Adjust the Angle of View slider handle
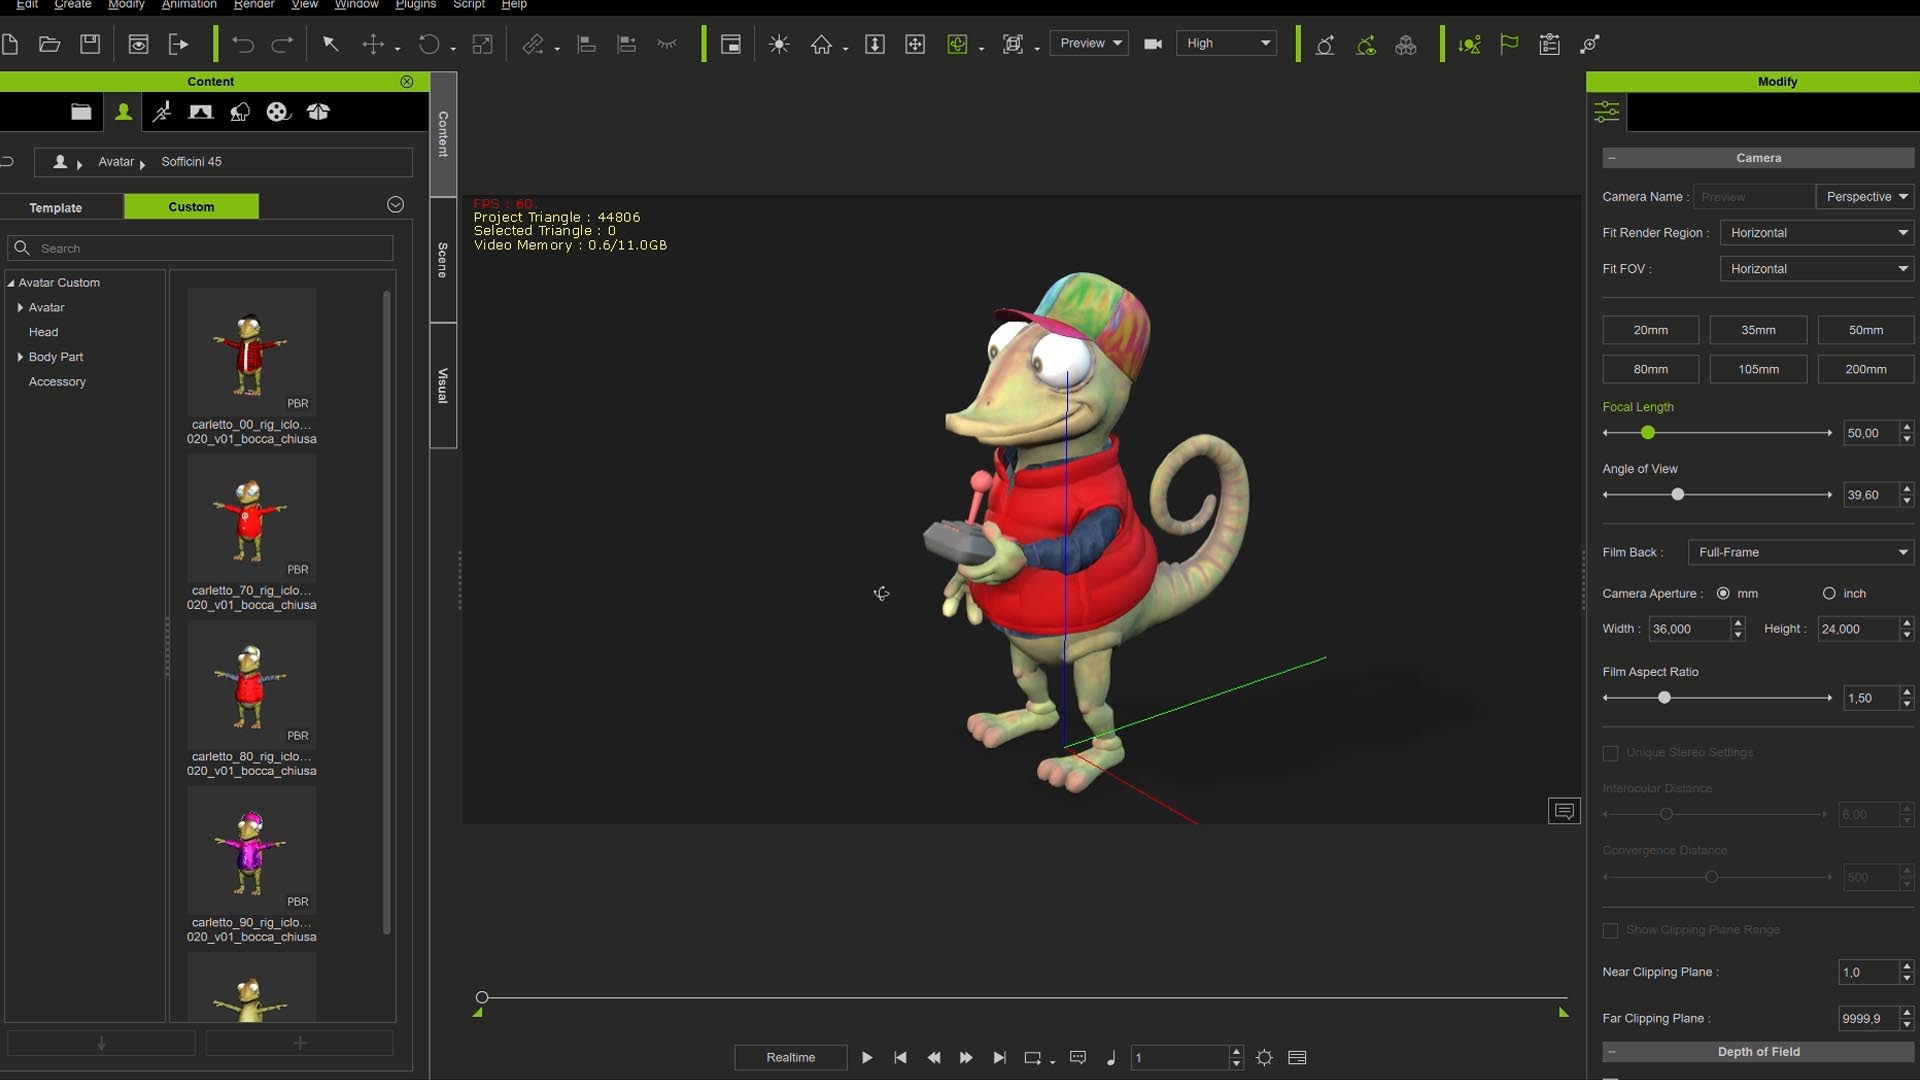The width and height of the screenshot is (1920, 1080). click(x=1678, y=495)
